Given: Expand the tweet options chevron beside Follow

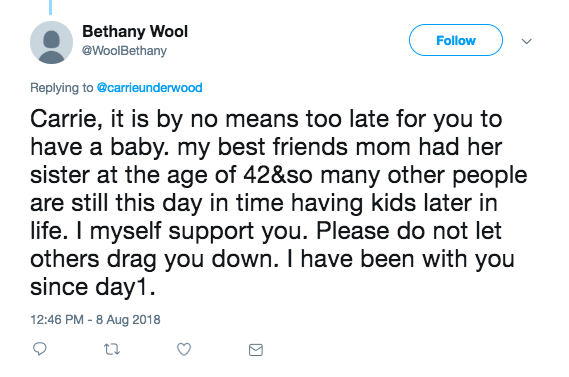Looking at the screenshot, I should tap(527, 41).
